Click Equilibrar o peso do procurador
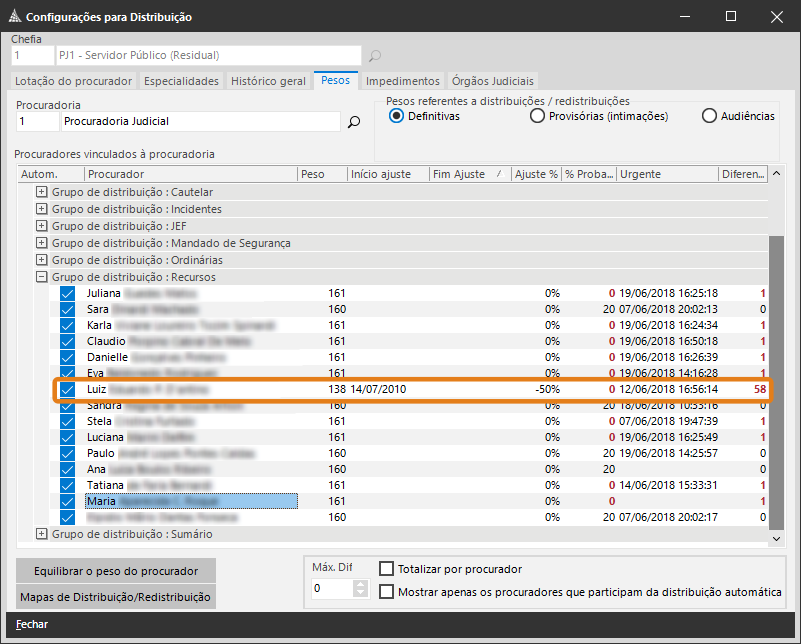This screenshot has width=801, height=644. [116, 571]
